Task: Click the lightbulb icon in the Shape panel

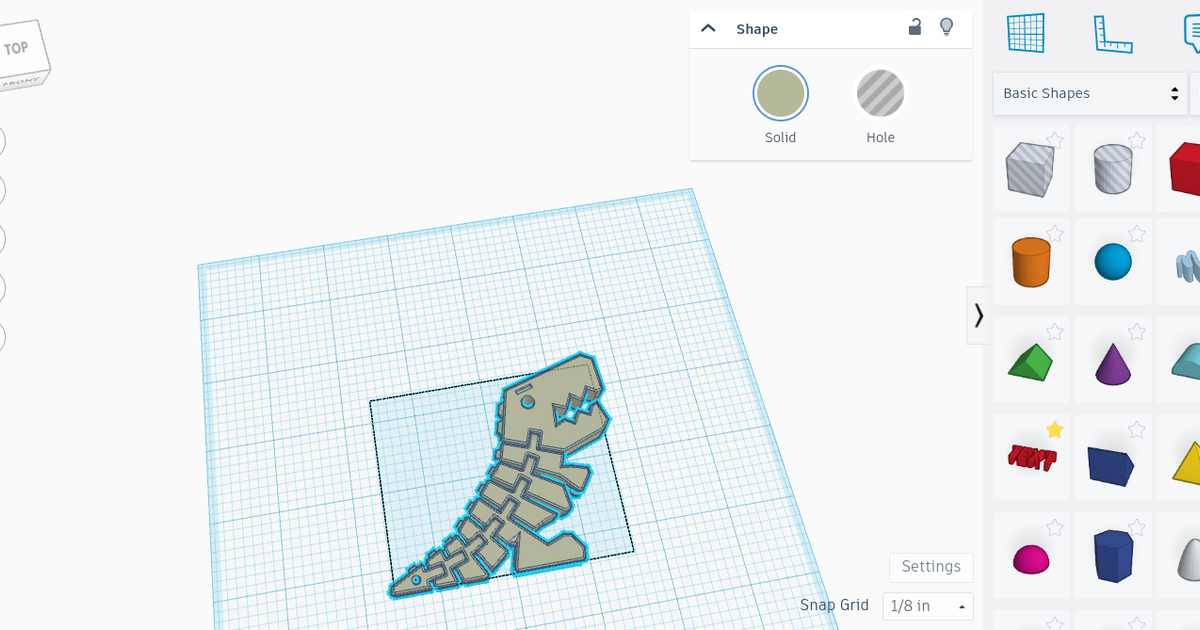Action: point(946,27)
